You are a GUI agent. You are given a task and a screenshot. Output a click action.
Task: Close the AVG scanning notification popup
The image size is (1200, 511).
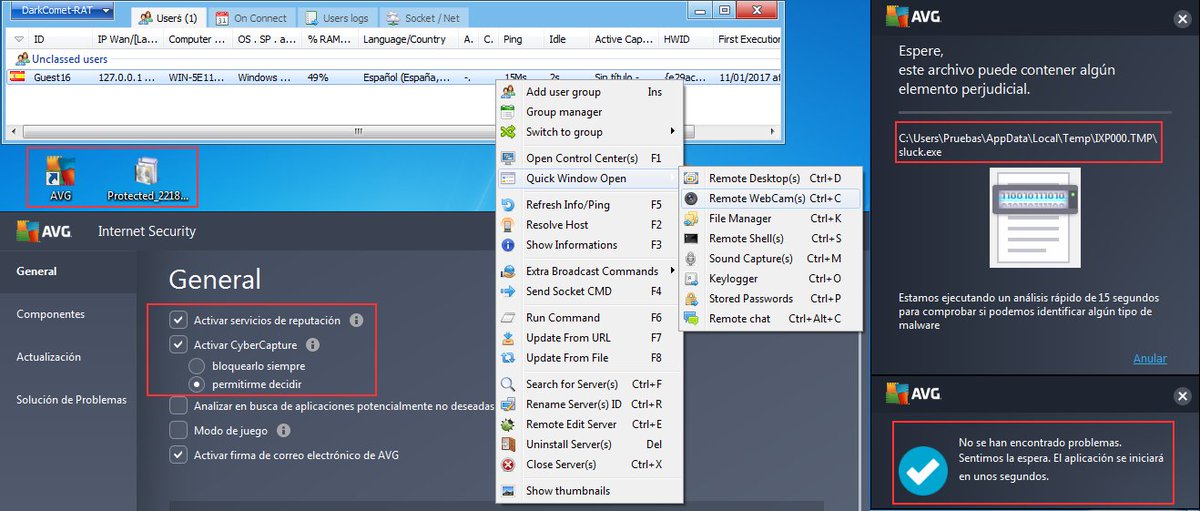[x=1183, y=18]
